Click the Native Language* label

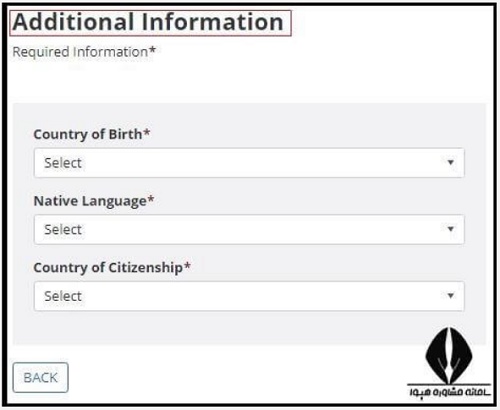94,201
